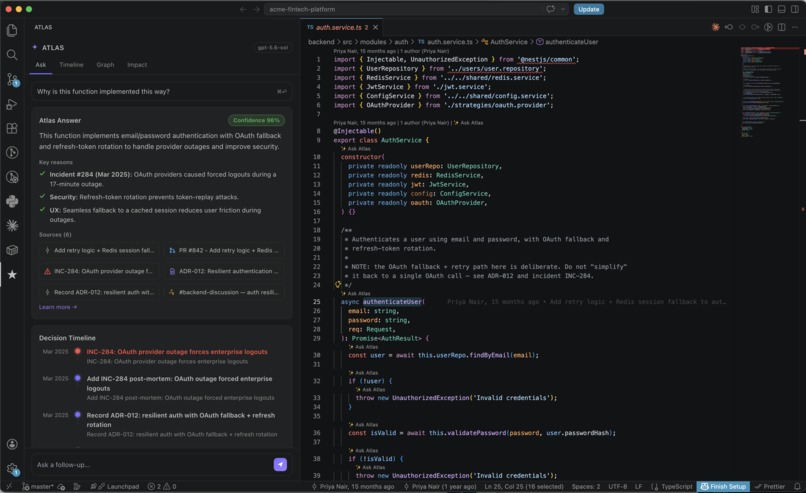Viewport: 806px width, 493px height.
Task: Open the PR #842 source card
Action: pyautogui.click(x=224, y=250)
